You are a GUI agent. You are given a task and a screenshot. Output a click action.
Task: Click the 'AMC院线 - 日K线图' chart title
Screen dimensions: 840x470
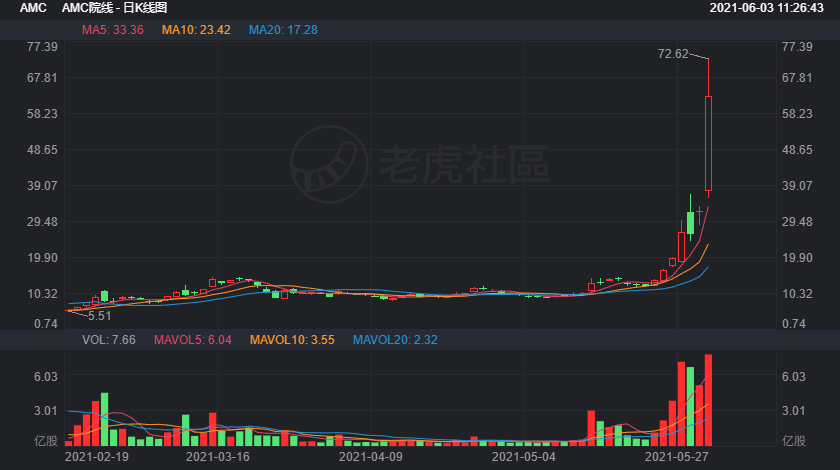pyautogui.click(x=115, y=8)
